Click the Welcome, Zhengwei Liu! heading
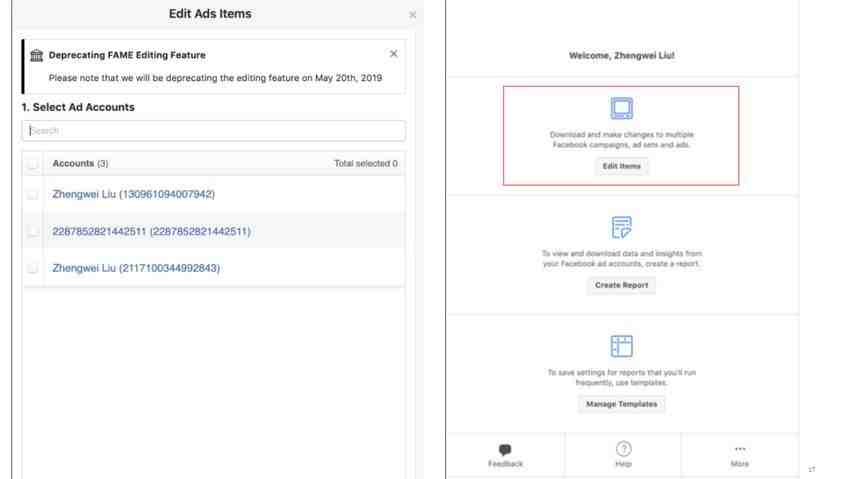 tap(621, 56)
